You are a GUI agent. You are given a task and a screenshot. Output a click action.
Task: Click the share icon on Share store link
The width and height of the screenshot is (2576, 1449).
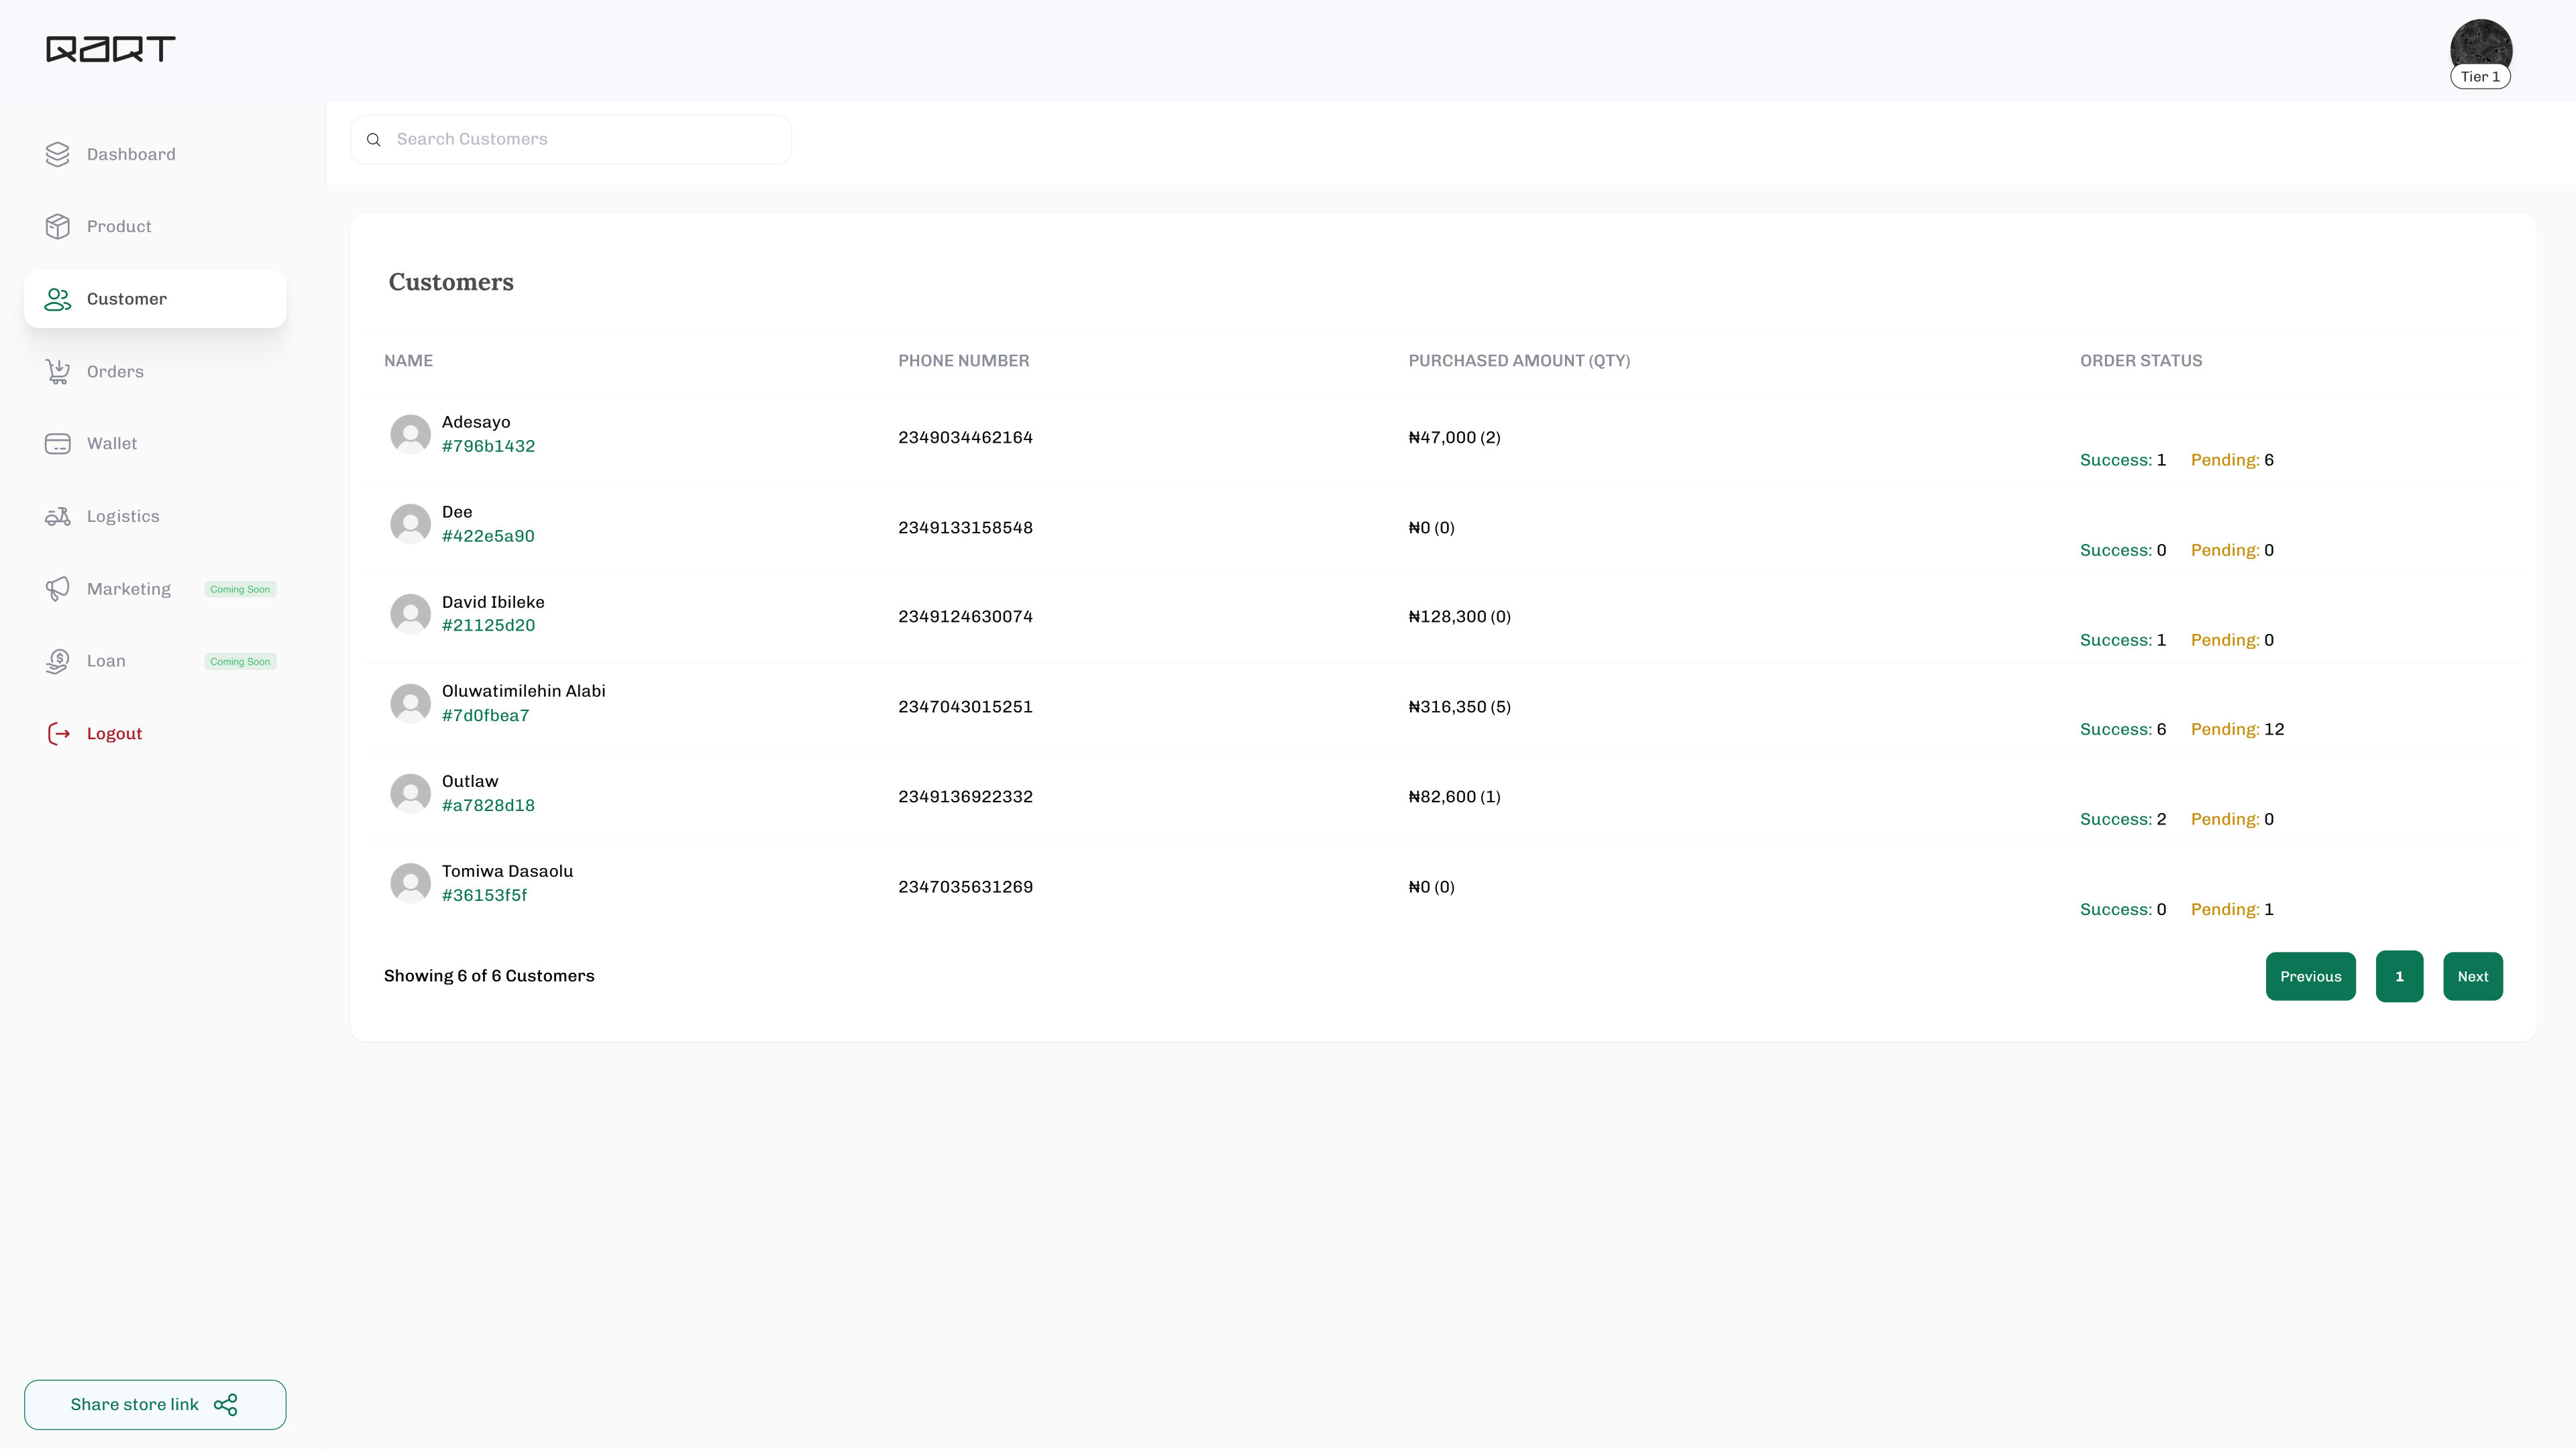click(226, 1404)
